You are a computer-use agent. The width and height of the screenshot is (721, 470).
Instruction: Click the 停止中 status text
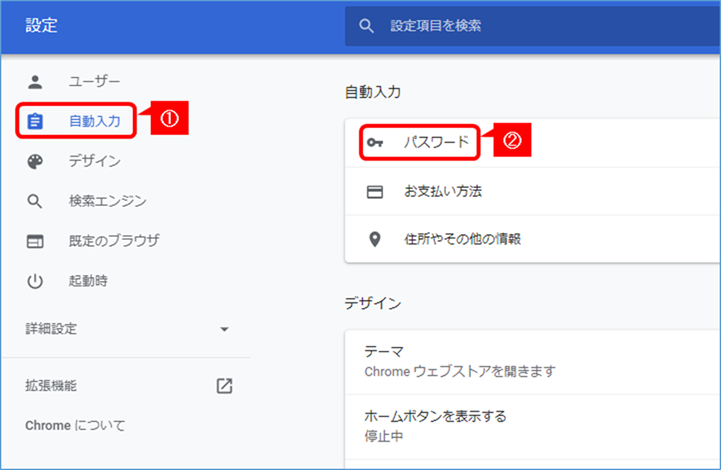pyautogui.click(x=384, y=436)
